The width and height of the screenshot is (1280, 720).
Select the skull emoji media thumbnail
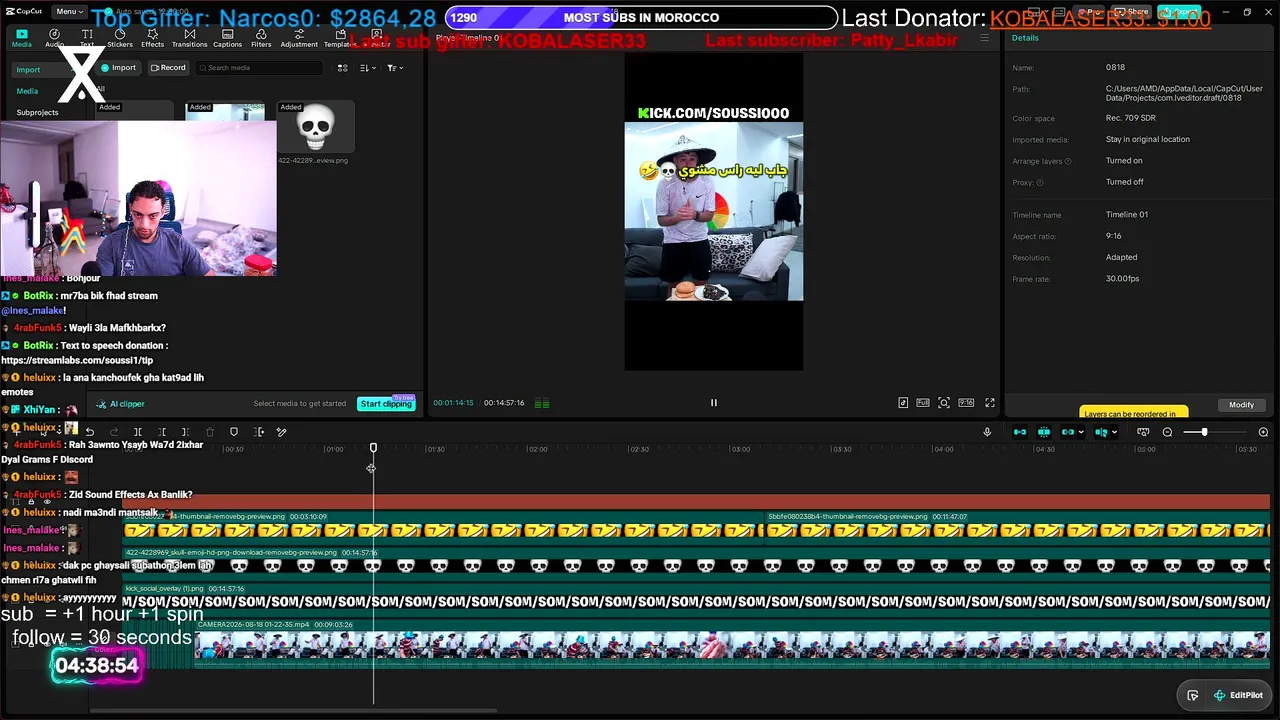point(315,127)
